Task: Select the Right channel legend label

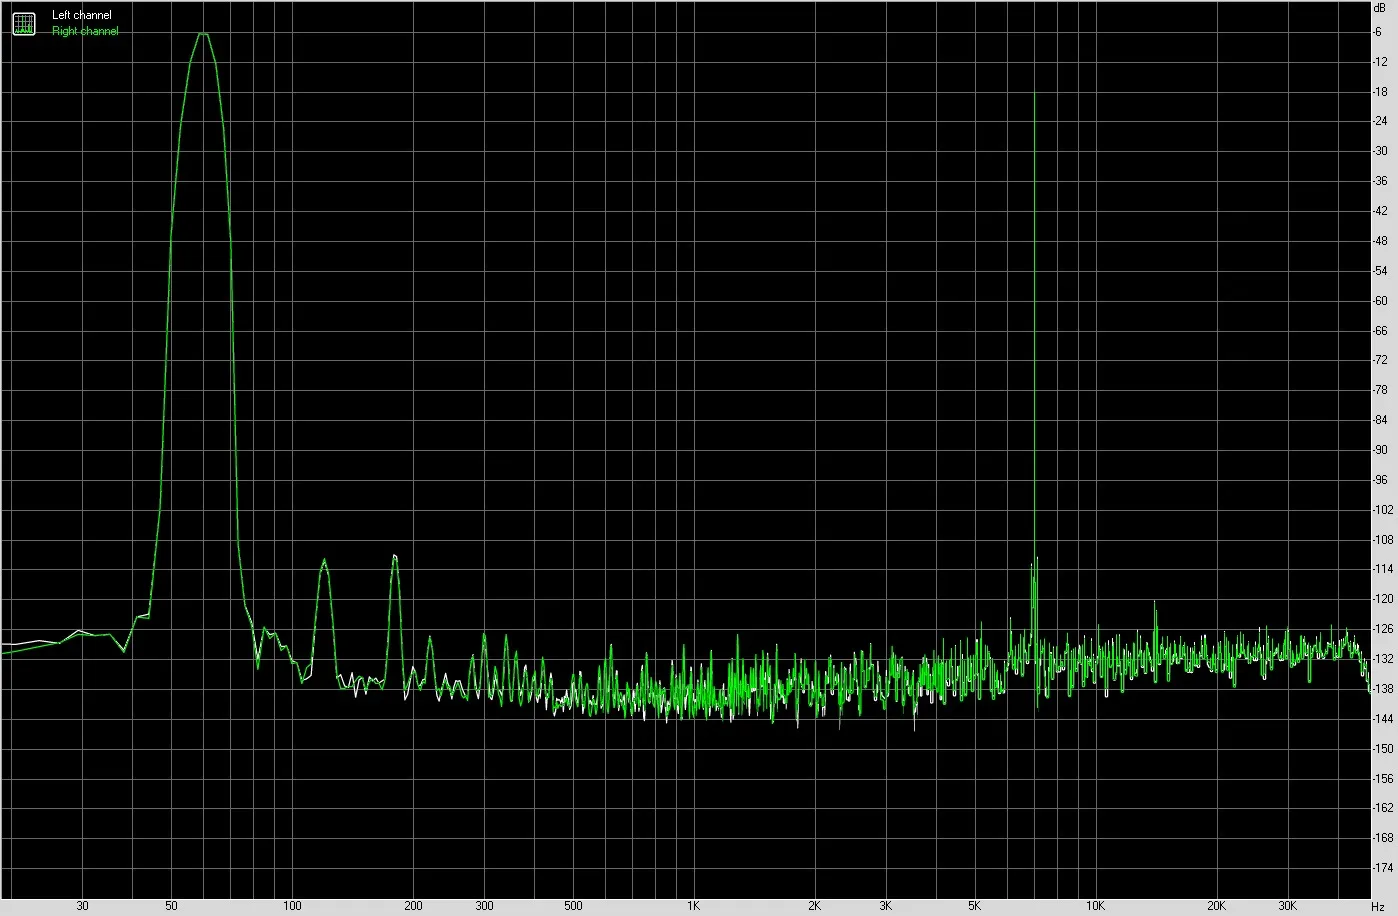Action: [x=85, y=31]
